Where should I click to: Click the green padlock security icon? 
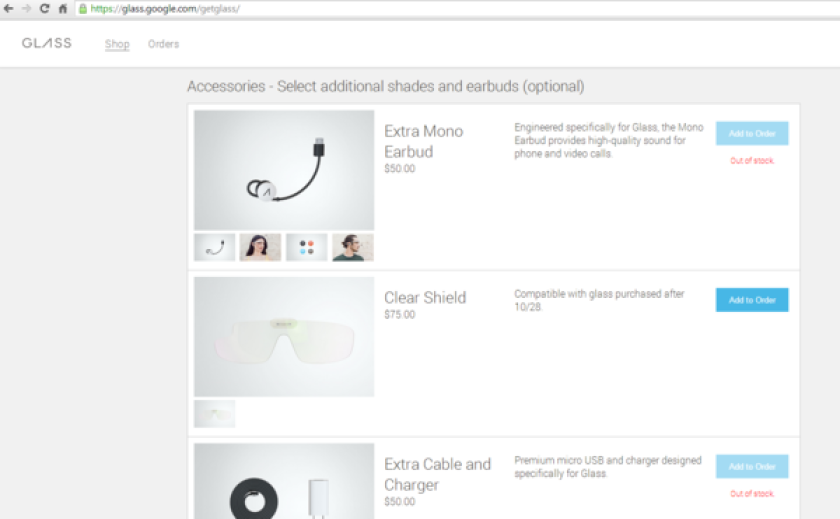pos(82,9)
